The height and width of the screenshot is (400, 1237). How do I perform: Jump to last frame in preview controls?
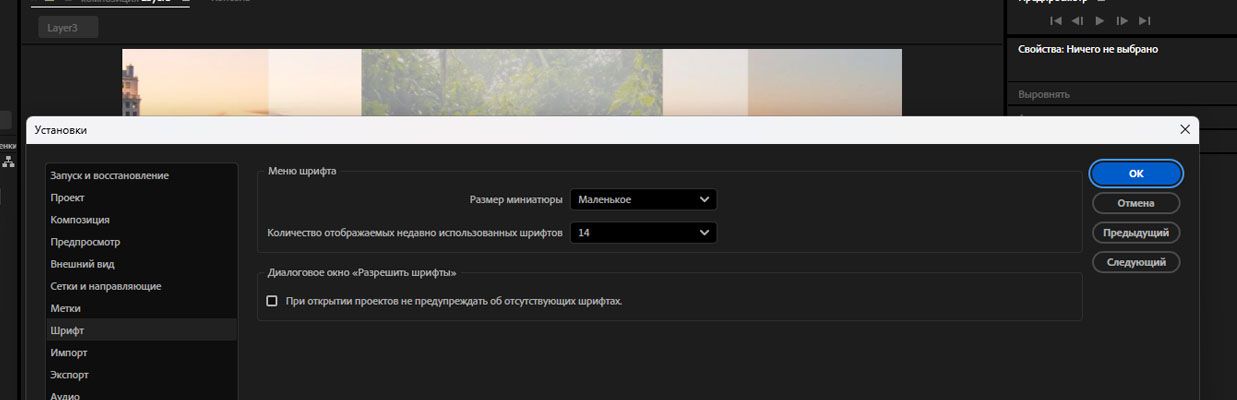pos(1145,20)
